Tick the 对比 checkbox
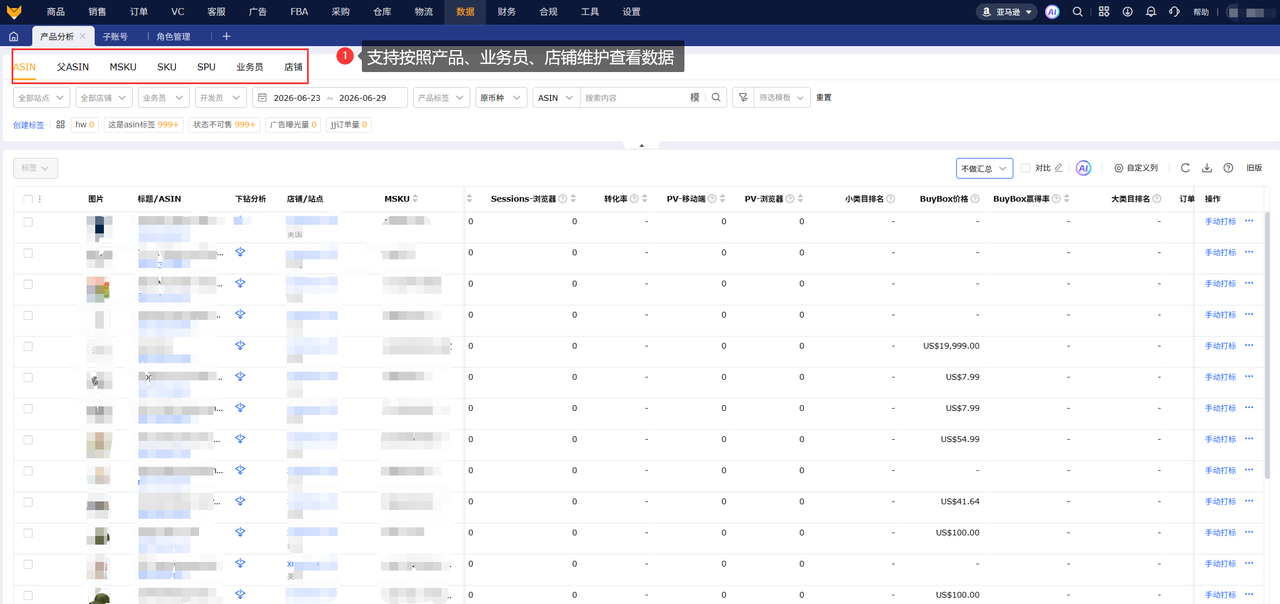Image resolution: width=1280 pixels, height=604 pixels. [x=1025, y=168]
